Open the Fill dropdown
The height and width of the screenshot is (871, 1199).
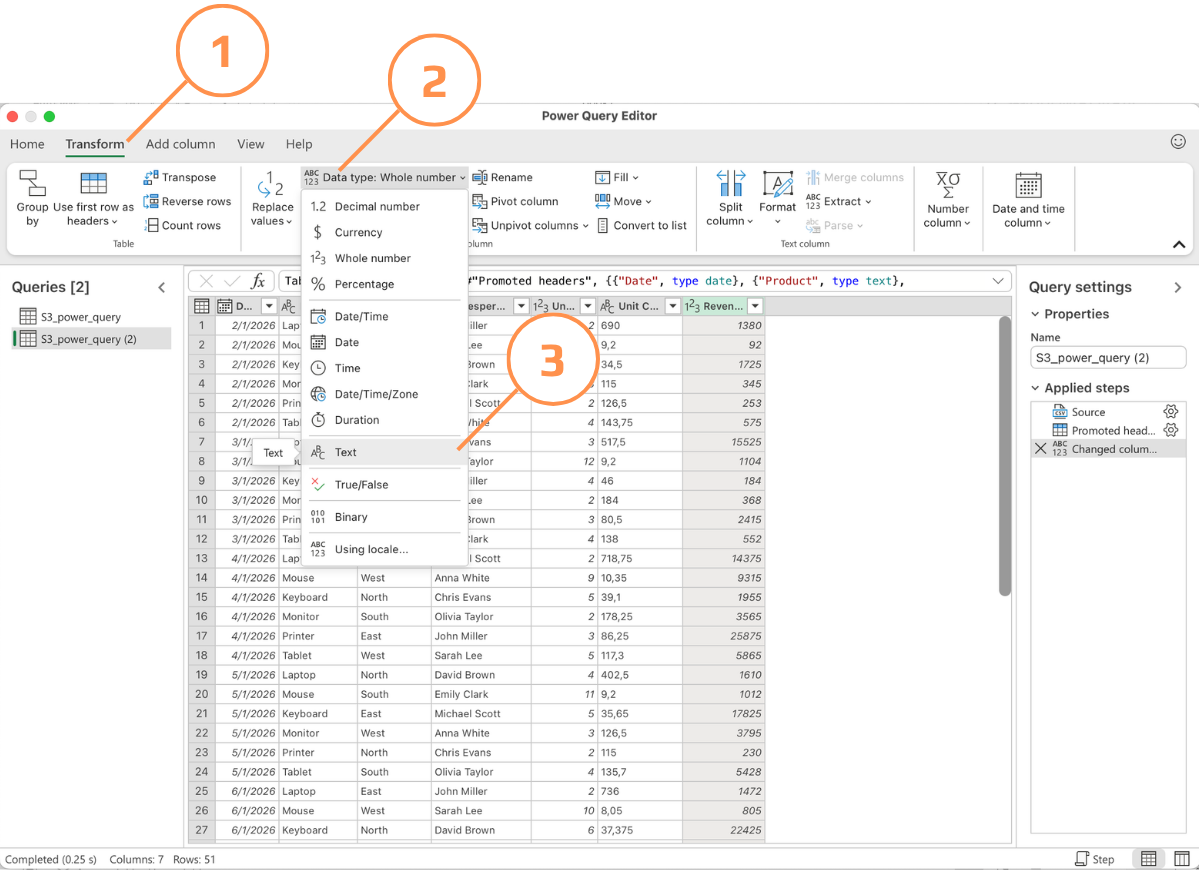pos(616,177)
